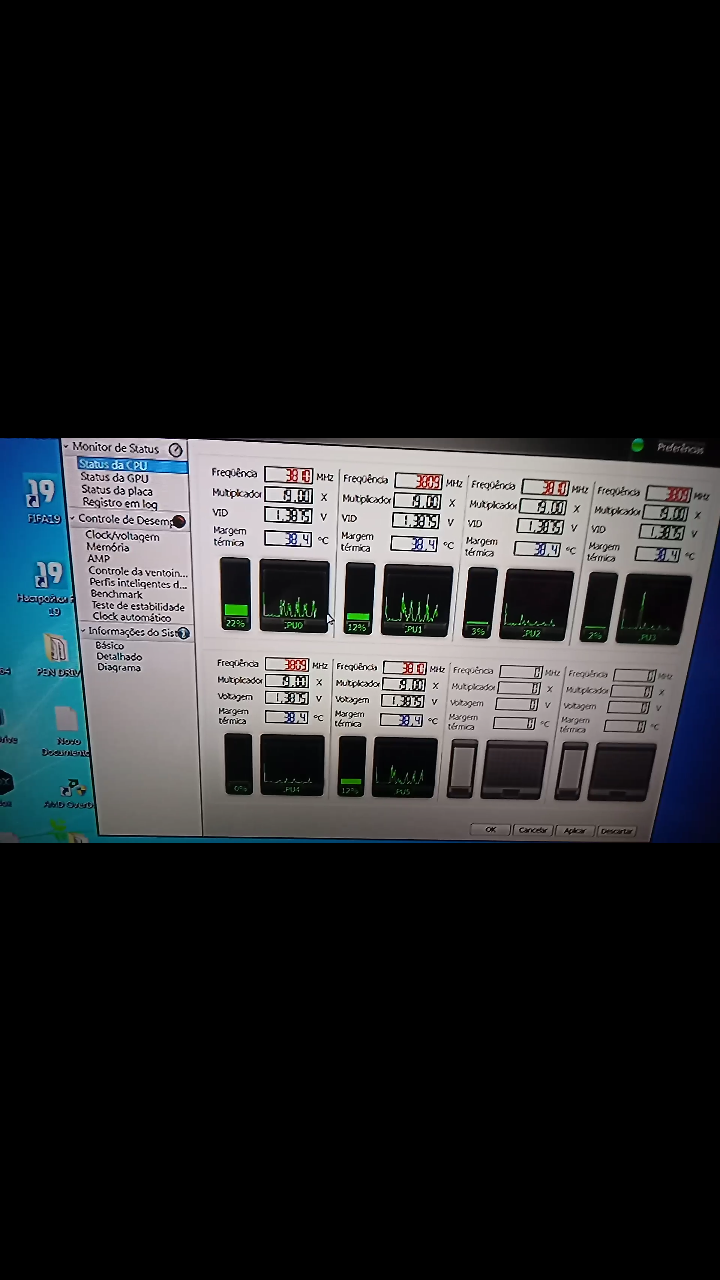Screen dimensions: 720x1280
Task: Click the 0% load bar for CPU4
Action: click(x=238, y=764)
